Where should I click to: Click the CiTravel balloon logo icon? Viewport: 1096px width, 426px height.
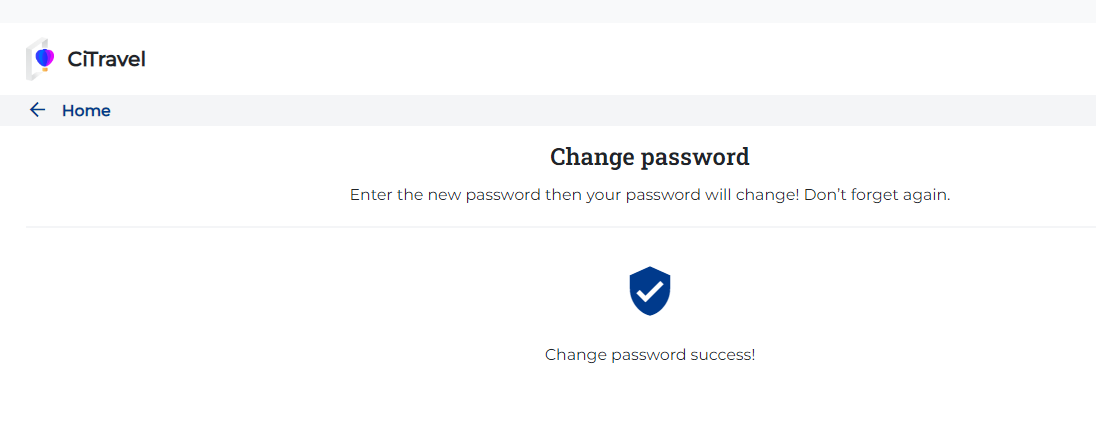(x=42, y=59)
